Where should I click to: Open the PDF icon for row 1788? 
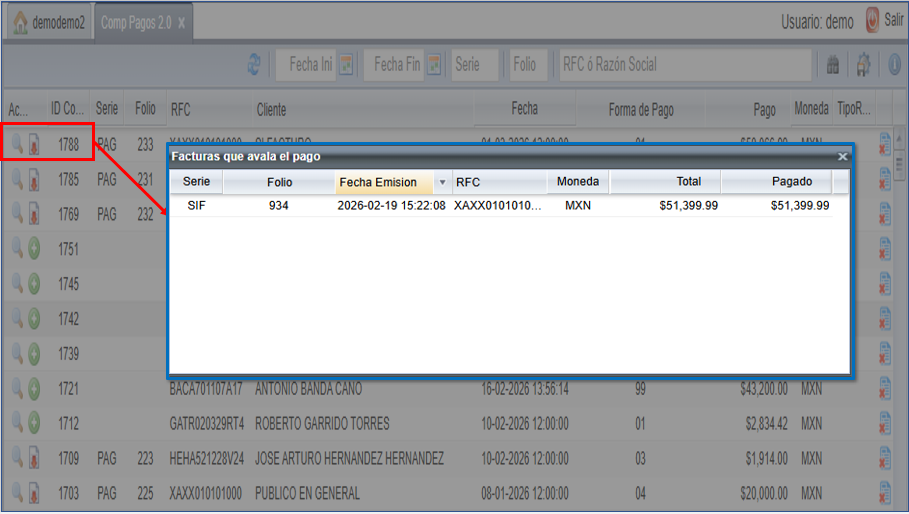coord(34,145)
